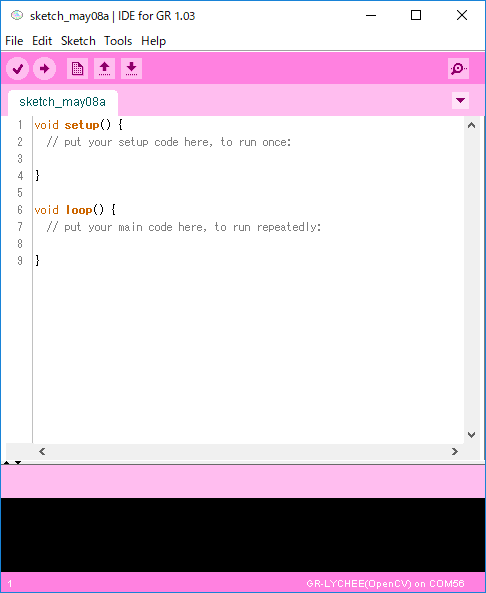Open the Edit menu
Viewport: 486px width, 593px height.
click(42, 41)
